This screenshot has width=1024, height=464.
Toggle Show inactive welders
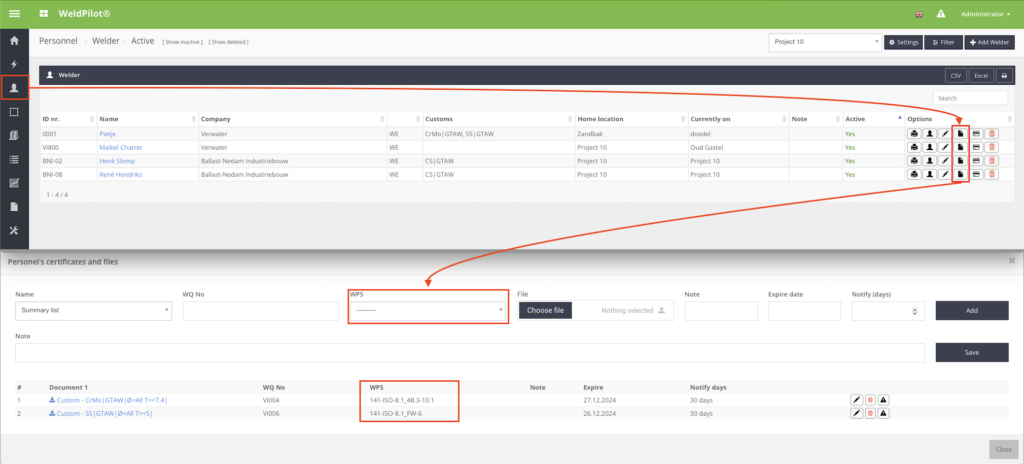coord(183,42)
